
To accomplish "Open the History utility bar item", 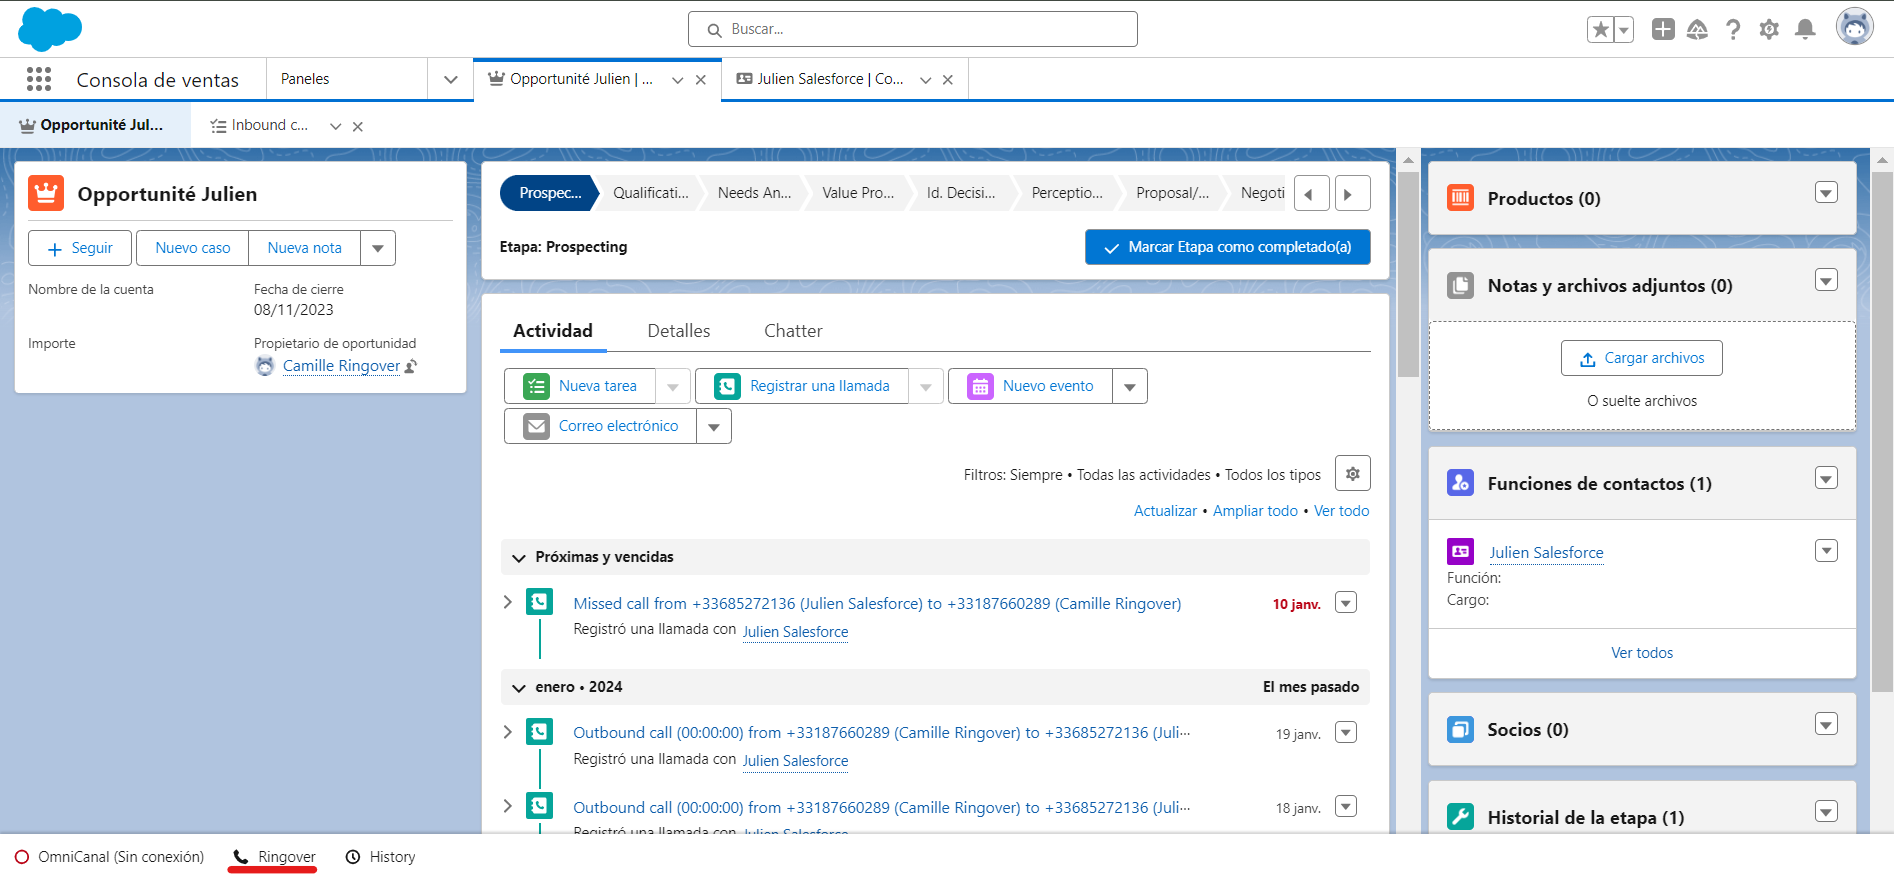I will (x=380, y=857).
